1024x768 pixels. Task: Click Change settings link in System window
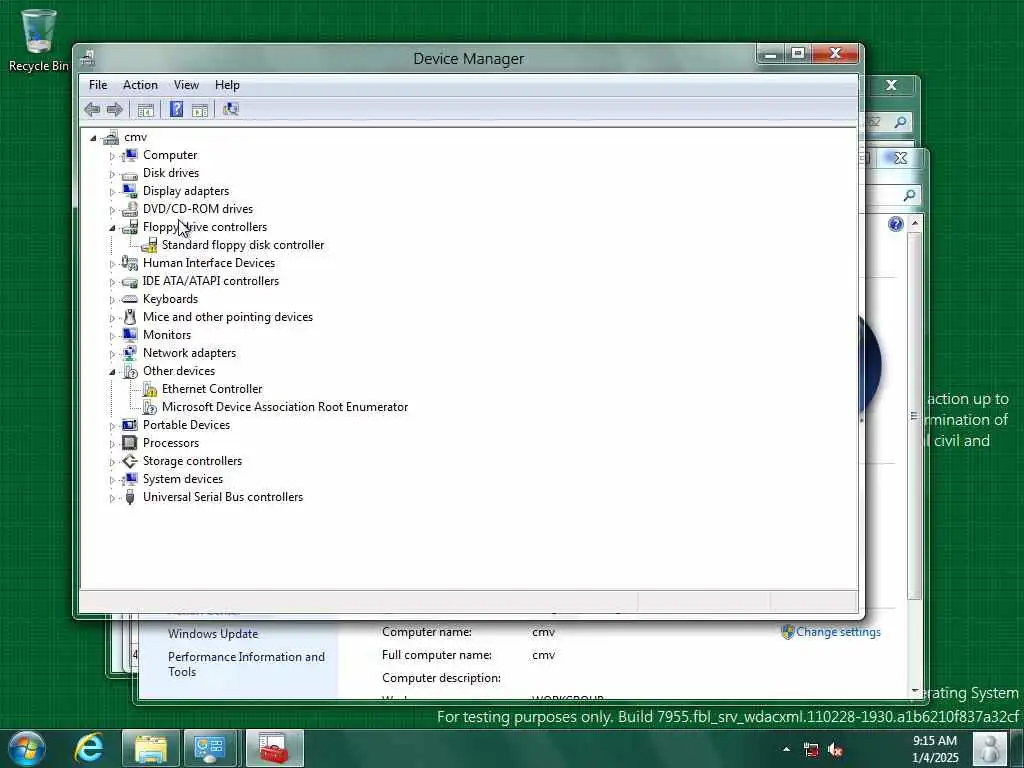coord(838,632)
